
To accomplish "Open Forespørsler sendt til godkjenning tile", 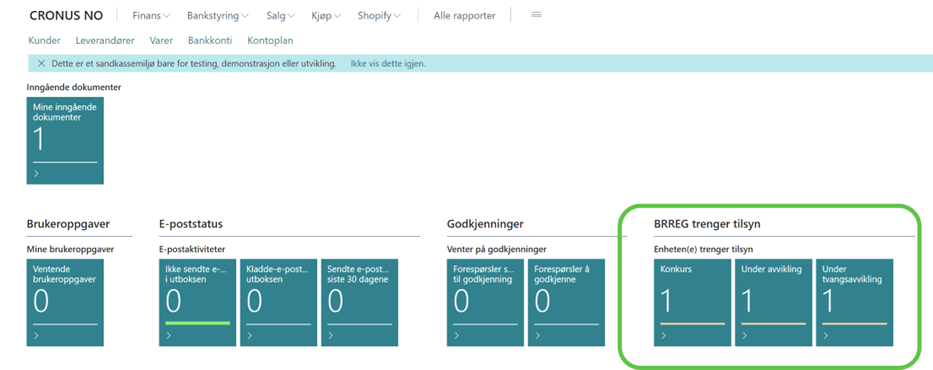I will (x=485, y=302).
